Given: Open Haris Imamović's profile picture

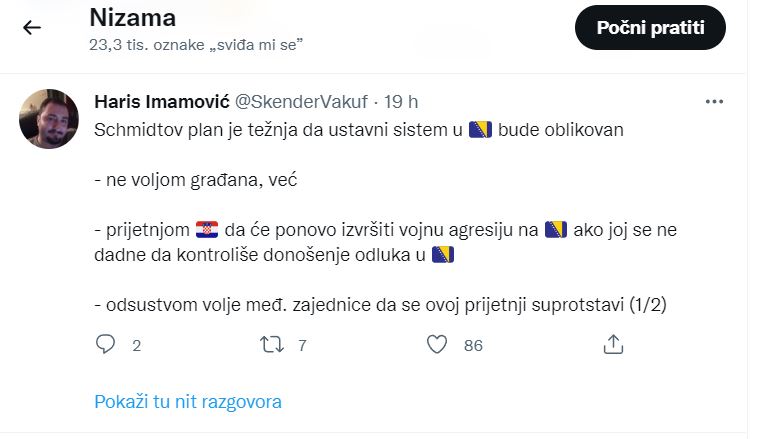Looking at the screenshot, I should [x=49, y=118].
